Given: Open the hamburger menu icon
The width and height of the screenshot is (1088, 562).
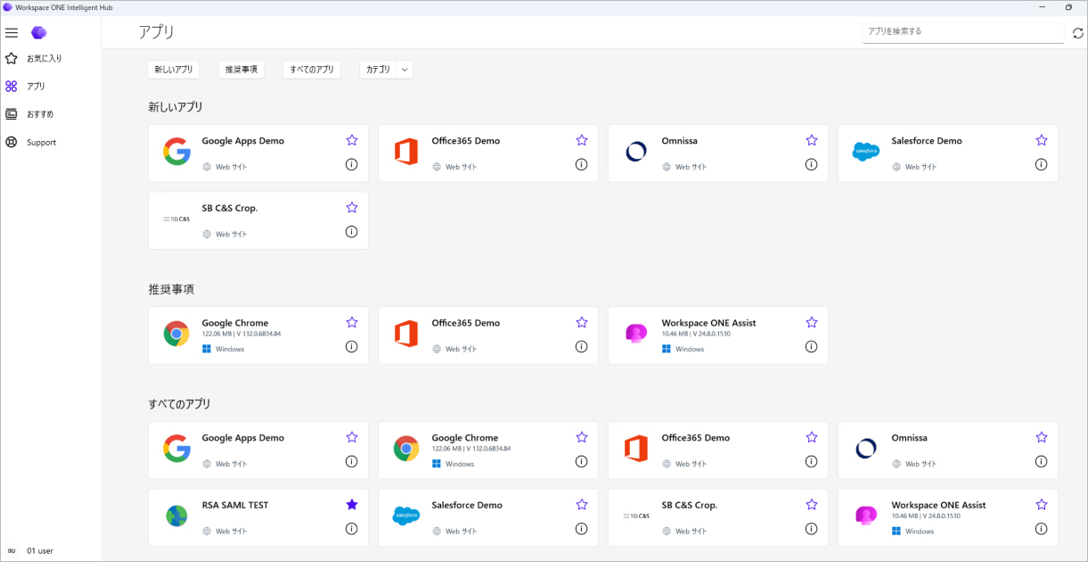Looking at the screenshot, I should [x=12, y=33].
